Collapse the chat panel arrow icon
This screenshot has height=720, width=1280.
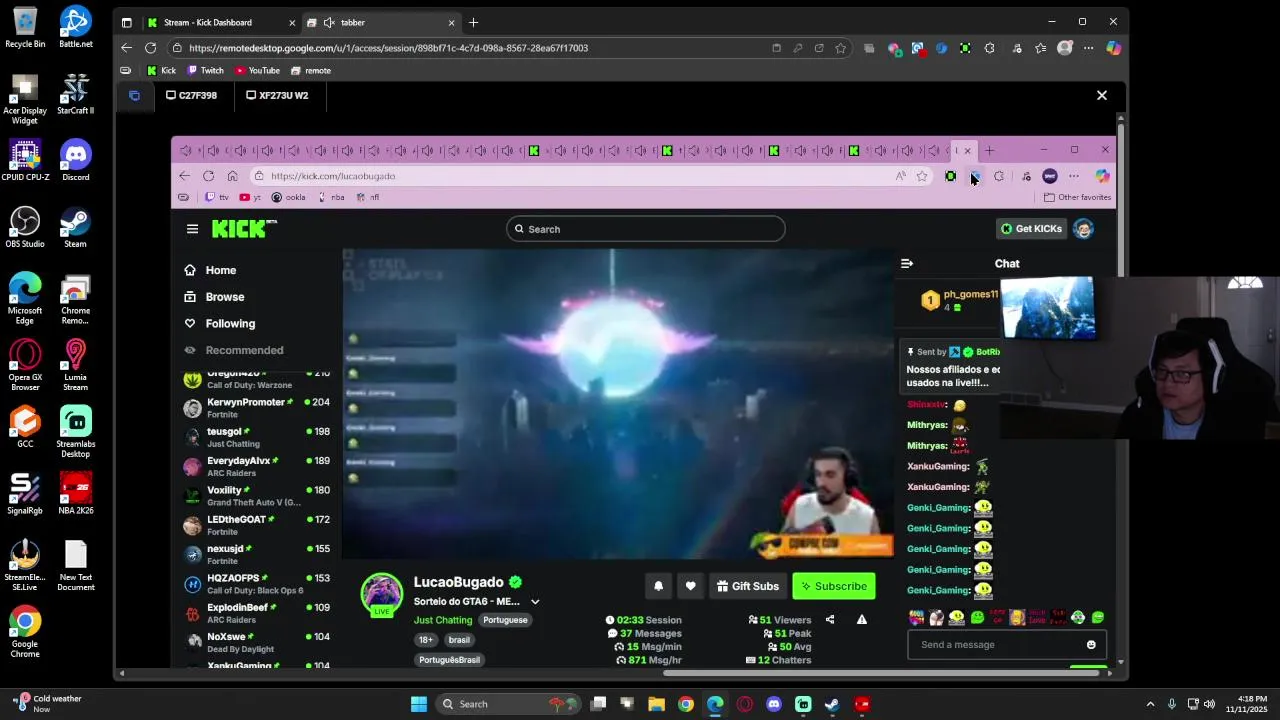coord(907,264)
